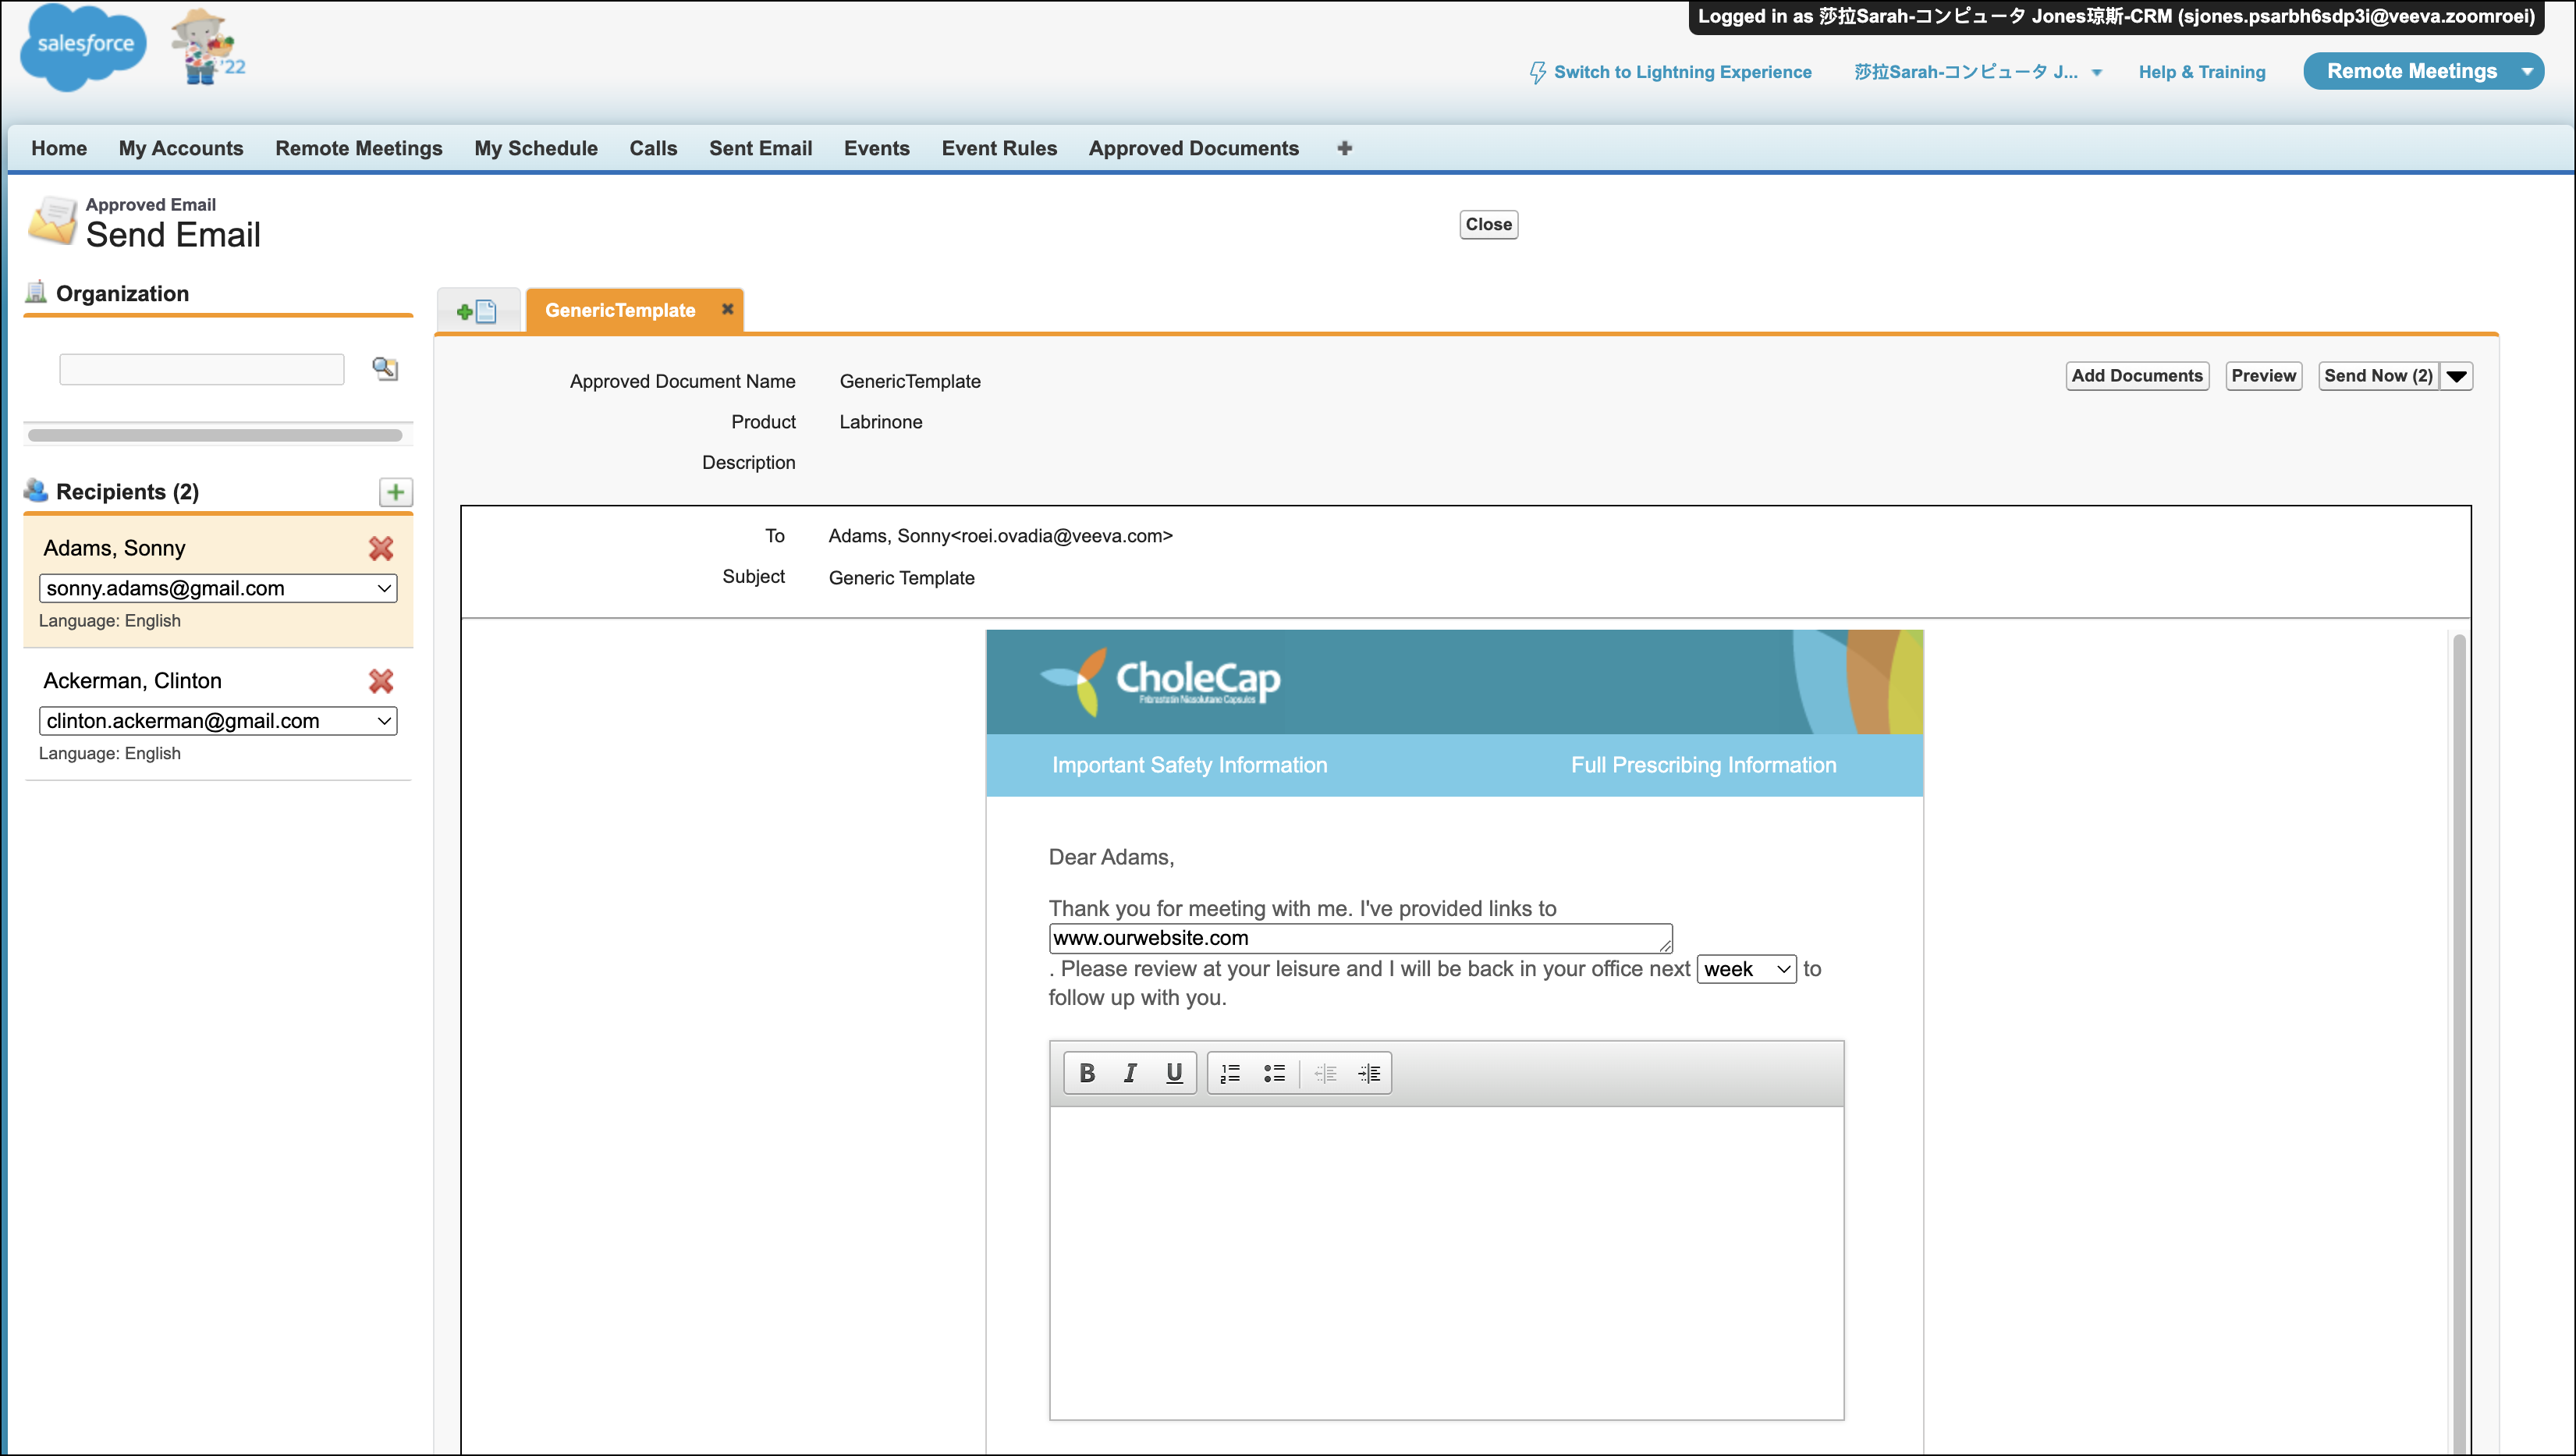Open the add new template tab icon
Image resolution: width=2576 pixels, height=1456 pixels.
click(x=477, y=311)
